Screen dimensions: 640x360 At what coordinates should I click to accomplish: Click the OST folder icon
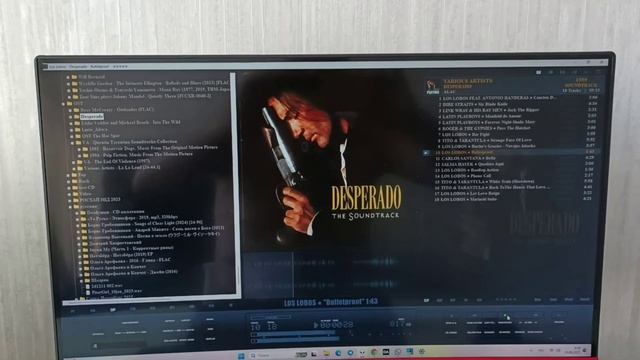(69, 104)
